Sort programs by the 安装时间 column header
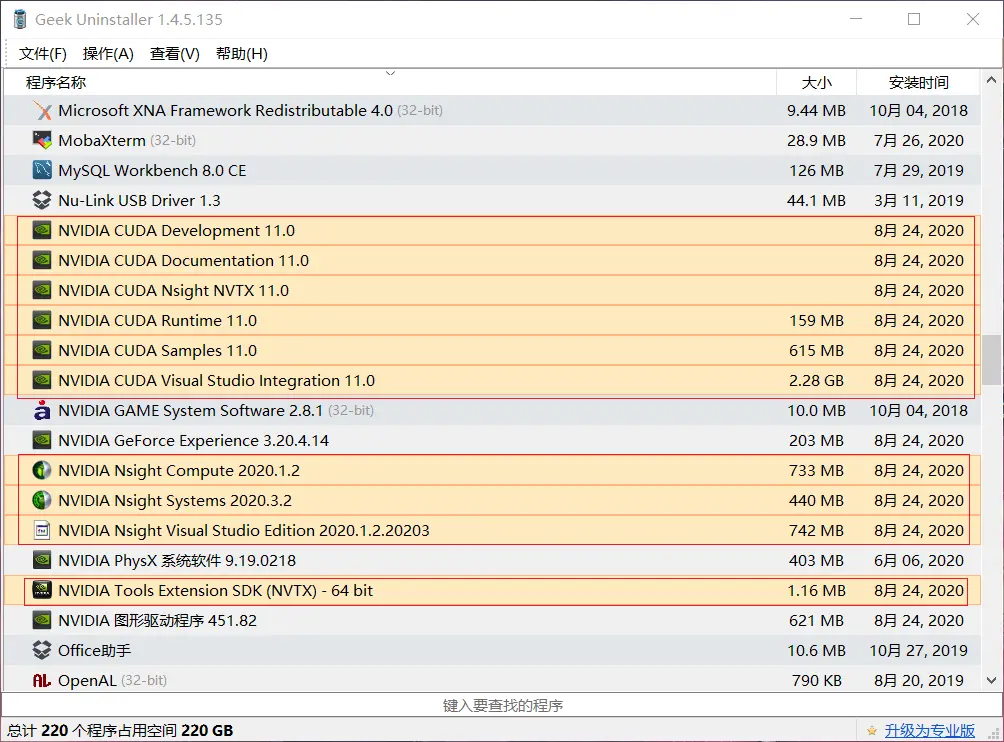The width and height of the screenshot is (1004, 742). click(919, 82)
